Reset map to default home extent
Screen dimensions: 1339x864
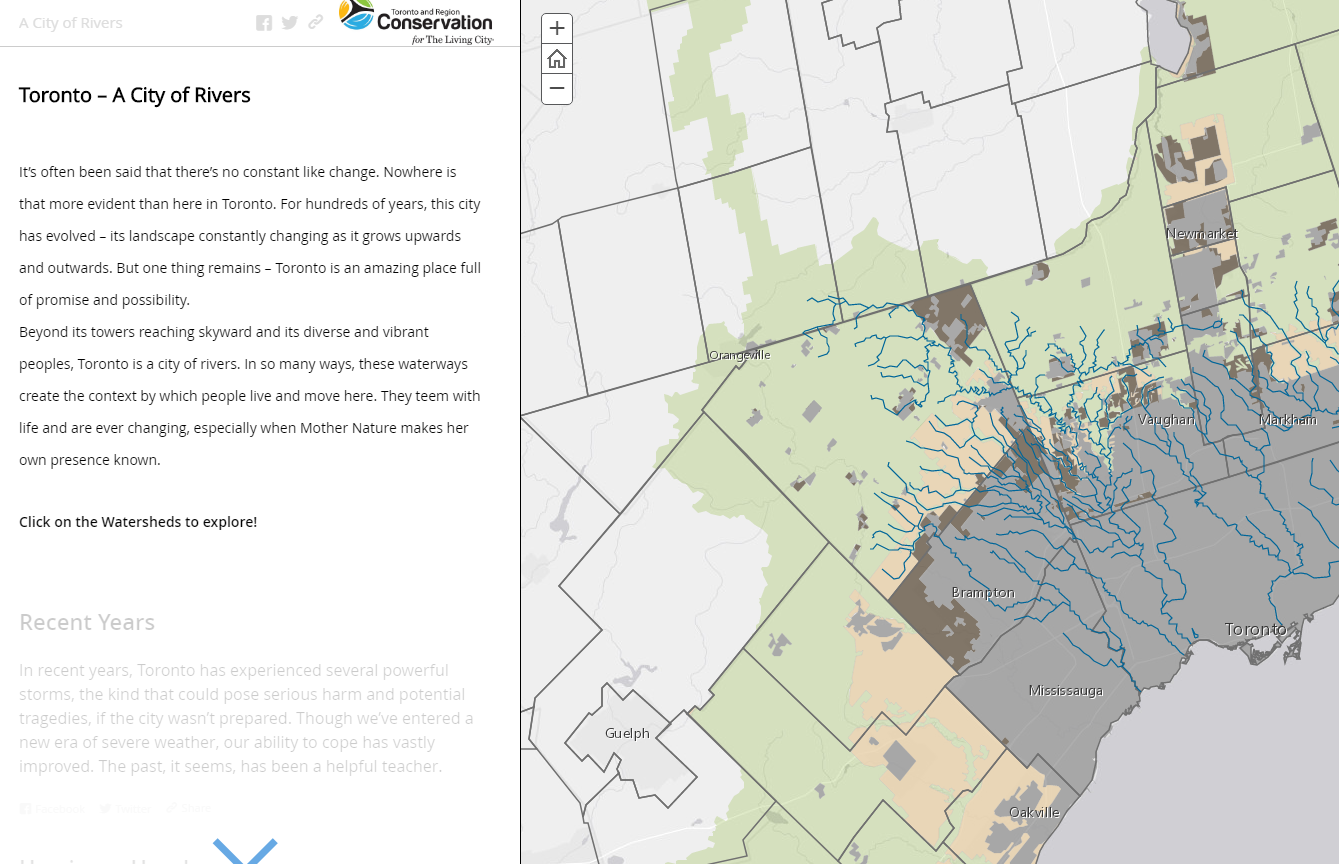pyautogui.click(x=557, y=59)
